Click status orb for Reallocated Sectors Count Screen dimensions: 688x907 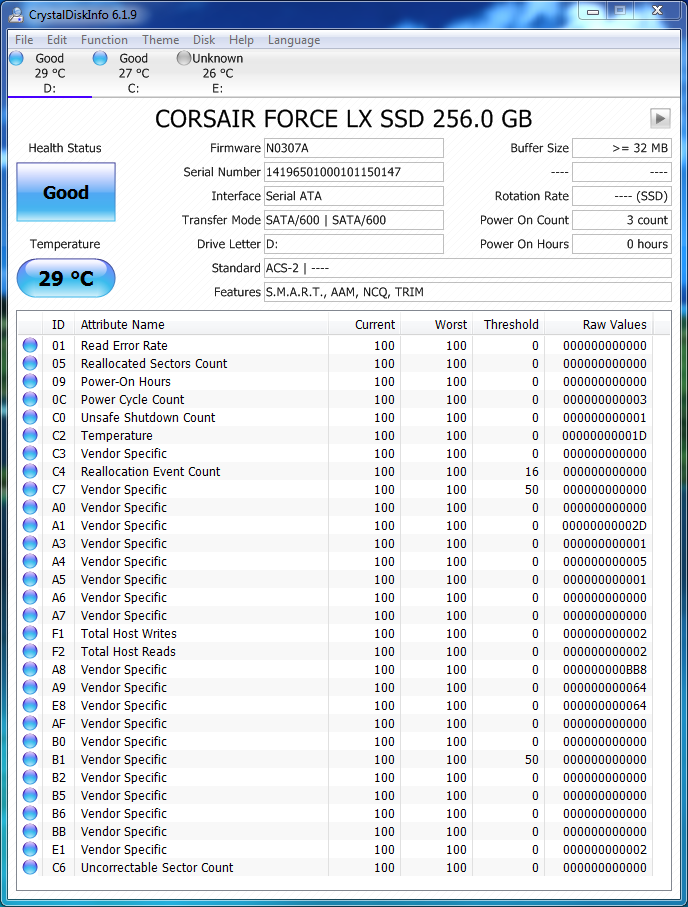tap(30, 364)
